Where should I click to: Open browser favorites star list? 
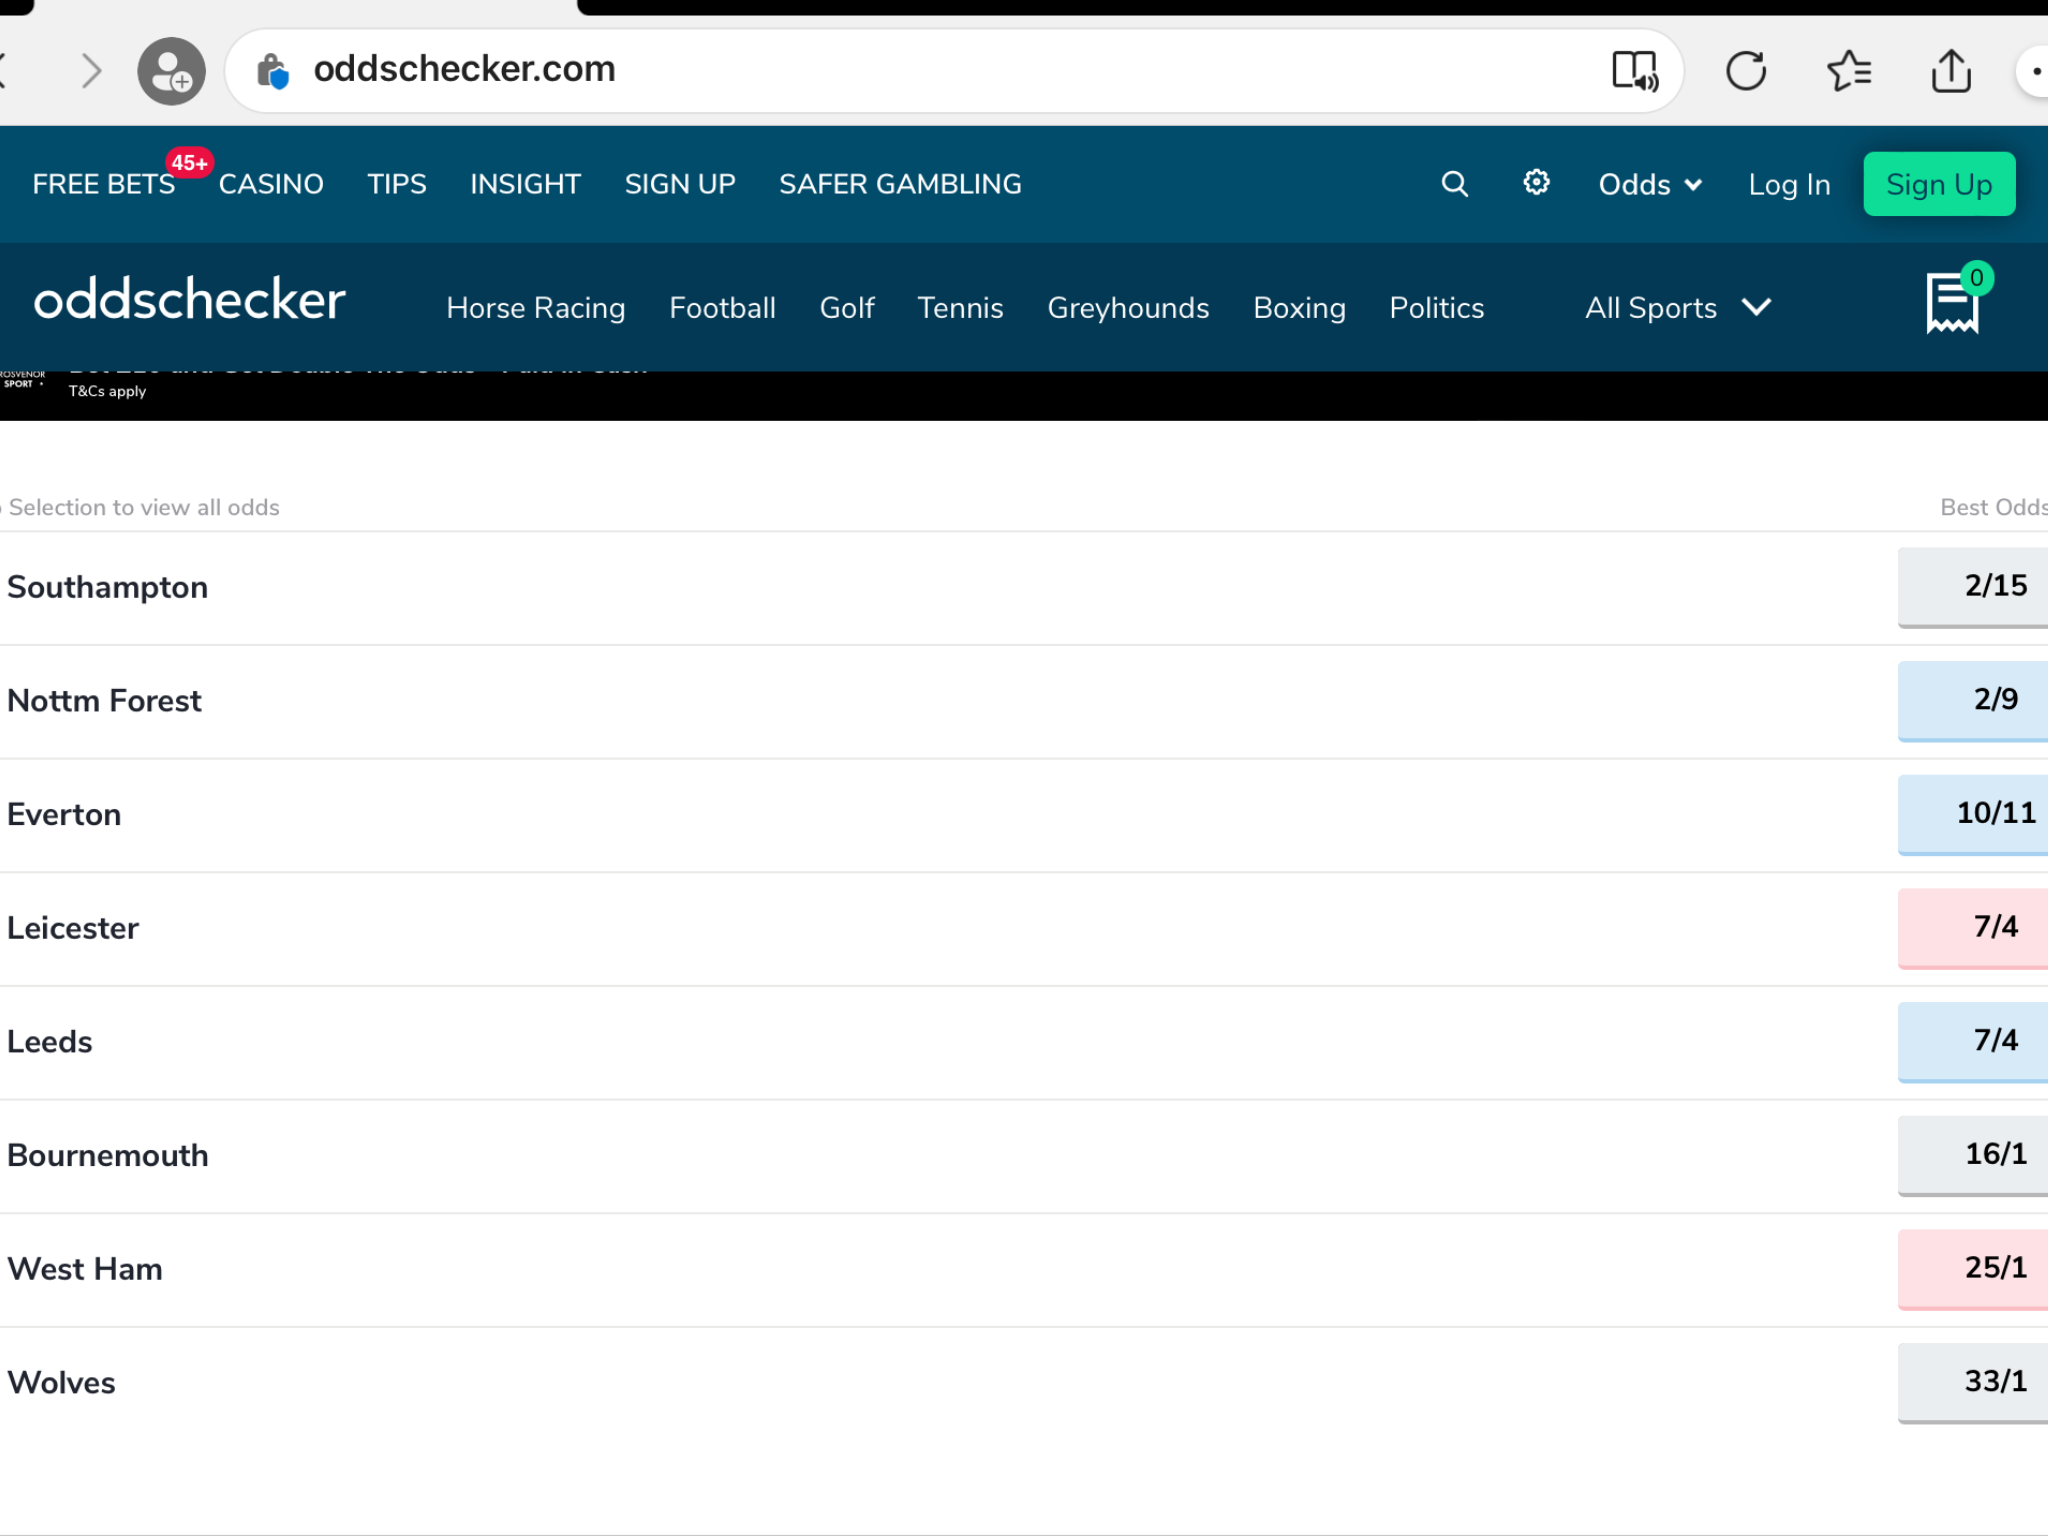[1849, 71]
